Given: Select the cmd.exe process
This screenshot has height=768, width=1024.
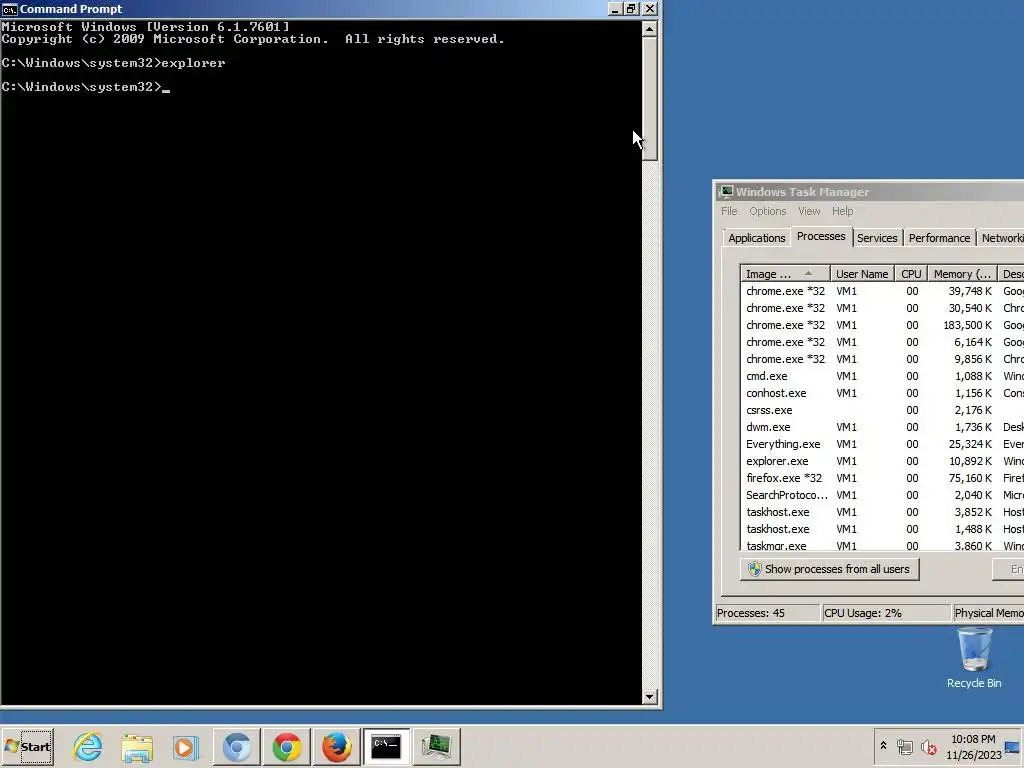Looking at the screenshot, I should tap(883, 376).
